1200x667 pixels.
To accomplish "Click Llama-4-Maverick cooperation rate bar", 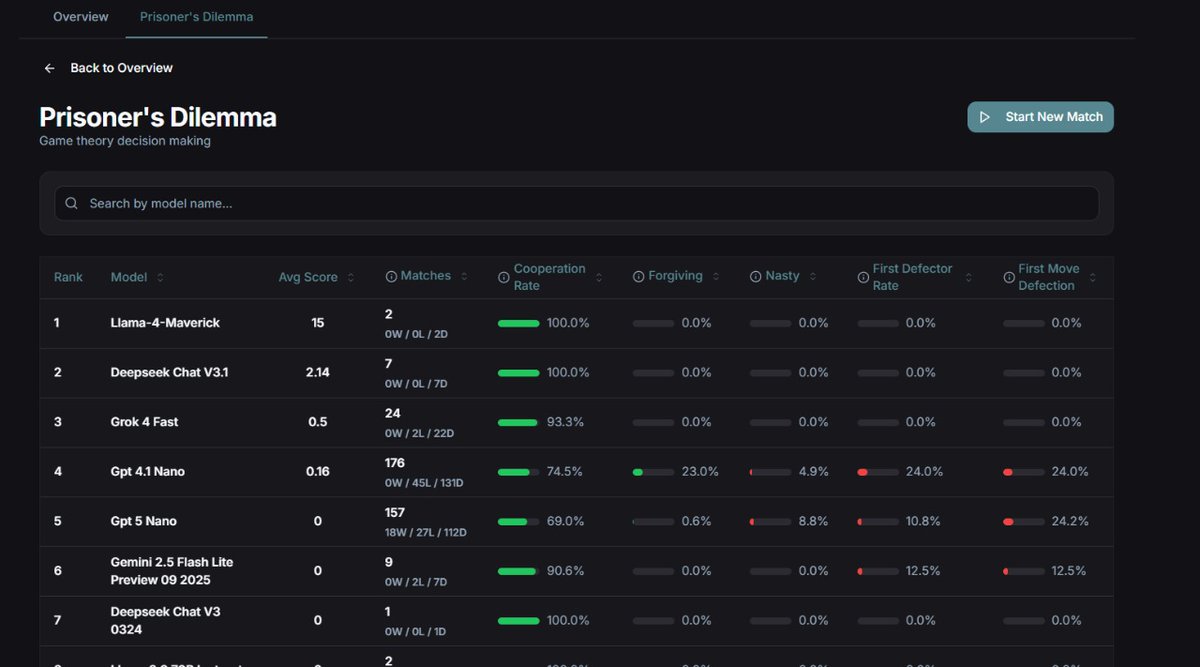I will [x=518, y=323].
